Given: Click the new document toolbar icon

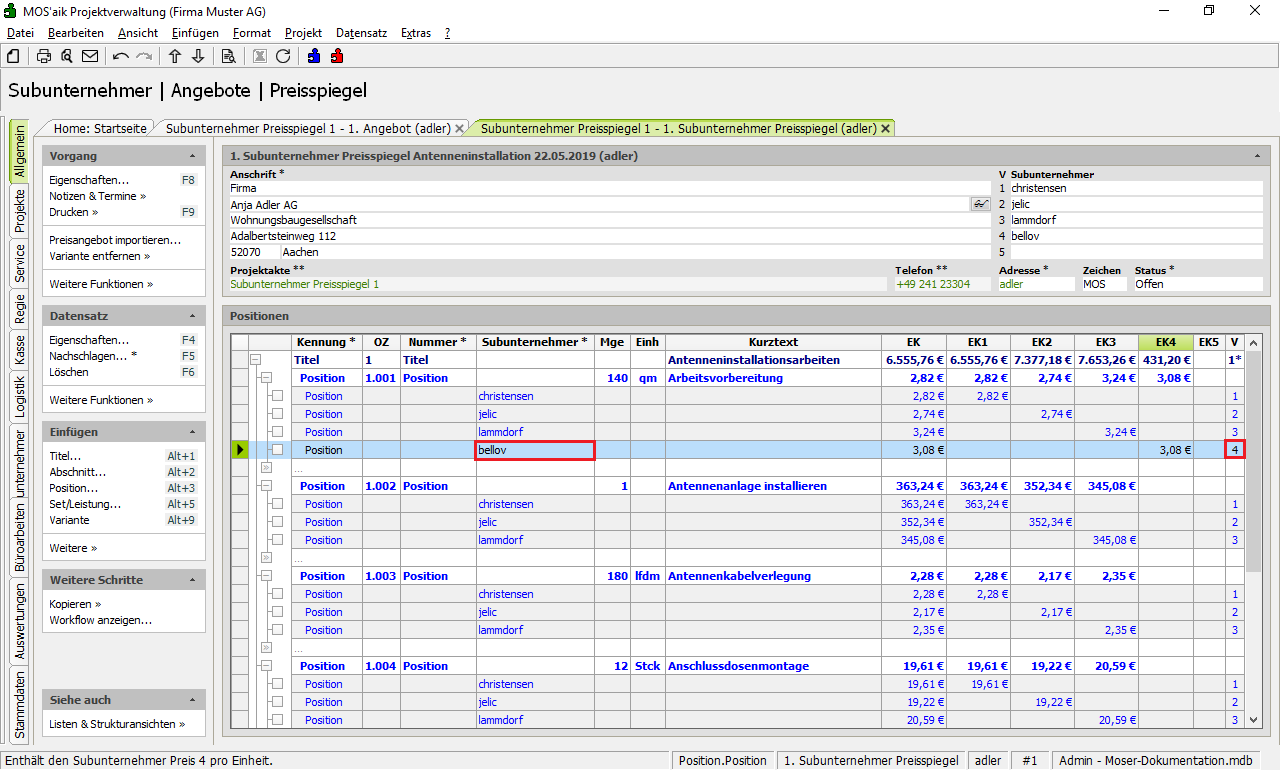Looking at the screenshot, I should click(13, 56).
